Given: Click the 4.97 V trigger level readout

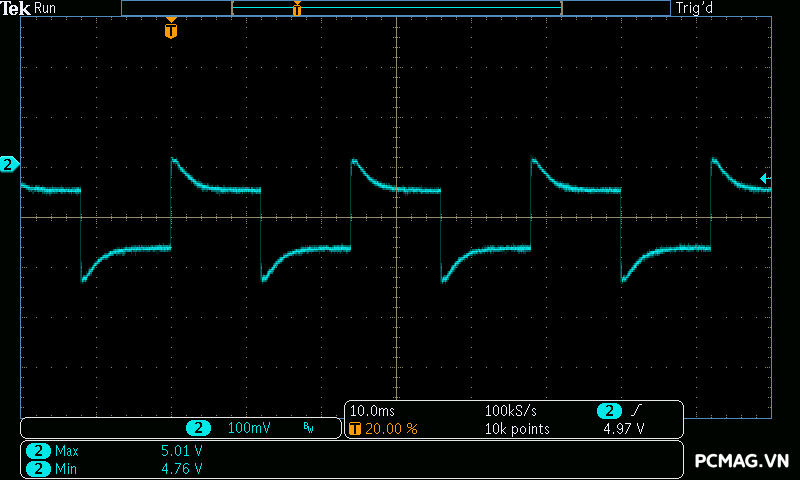Looking at the screenshot, I should tap(623, 428).
